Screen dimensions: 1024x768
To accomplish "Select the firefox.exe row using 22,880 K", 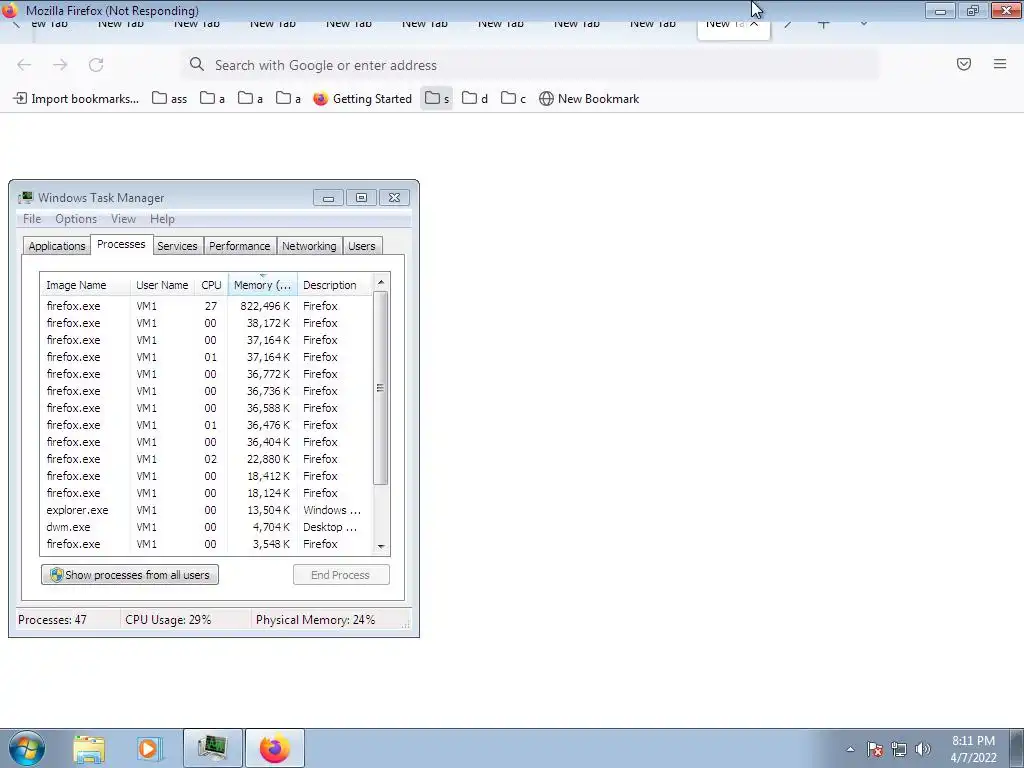I will 206,458.
